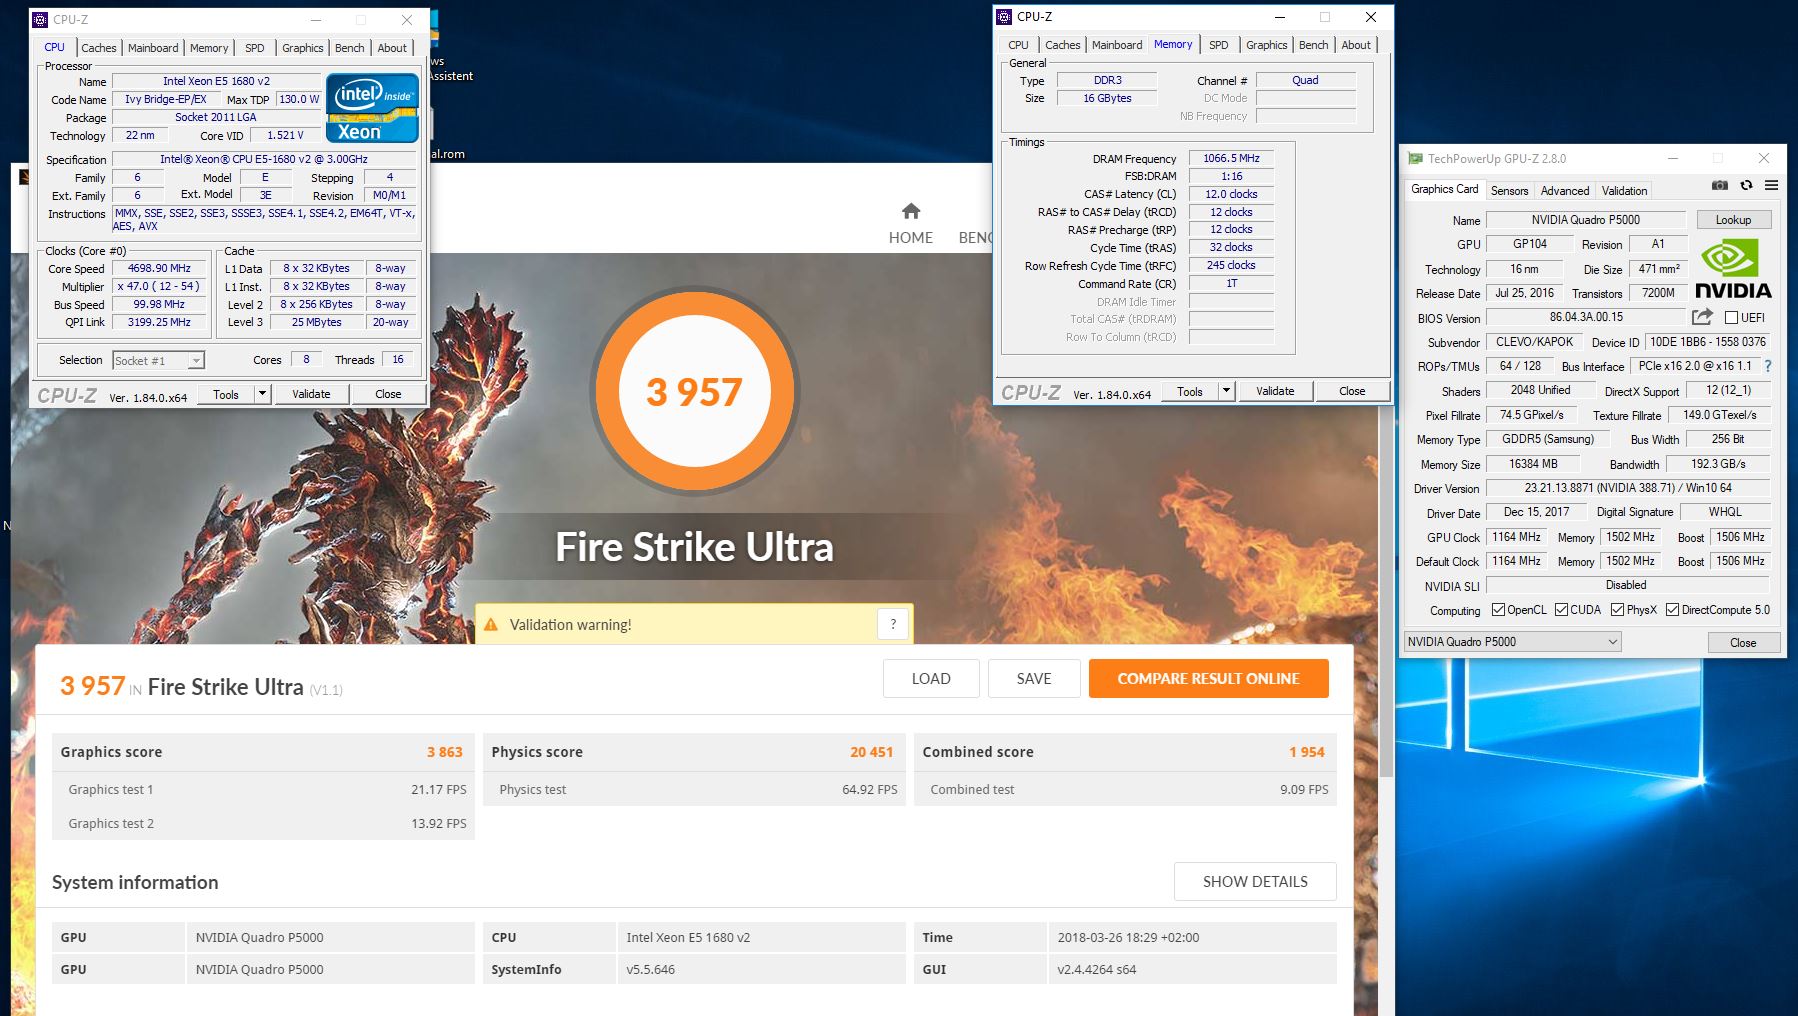Click the 3 957 score circle

click(694, 391)
